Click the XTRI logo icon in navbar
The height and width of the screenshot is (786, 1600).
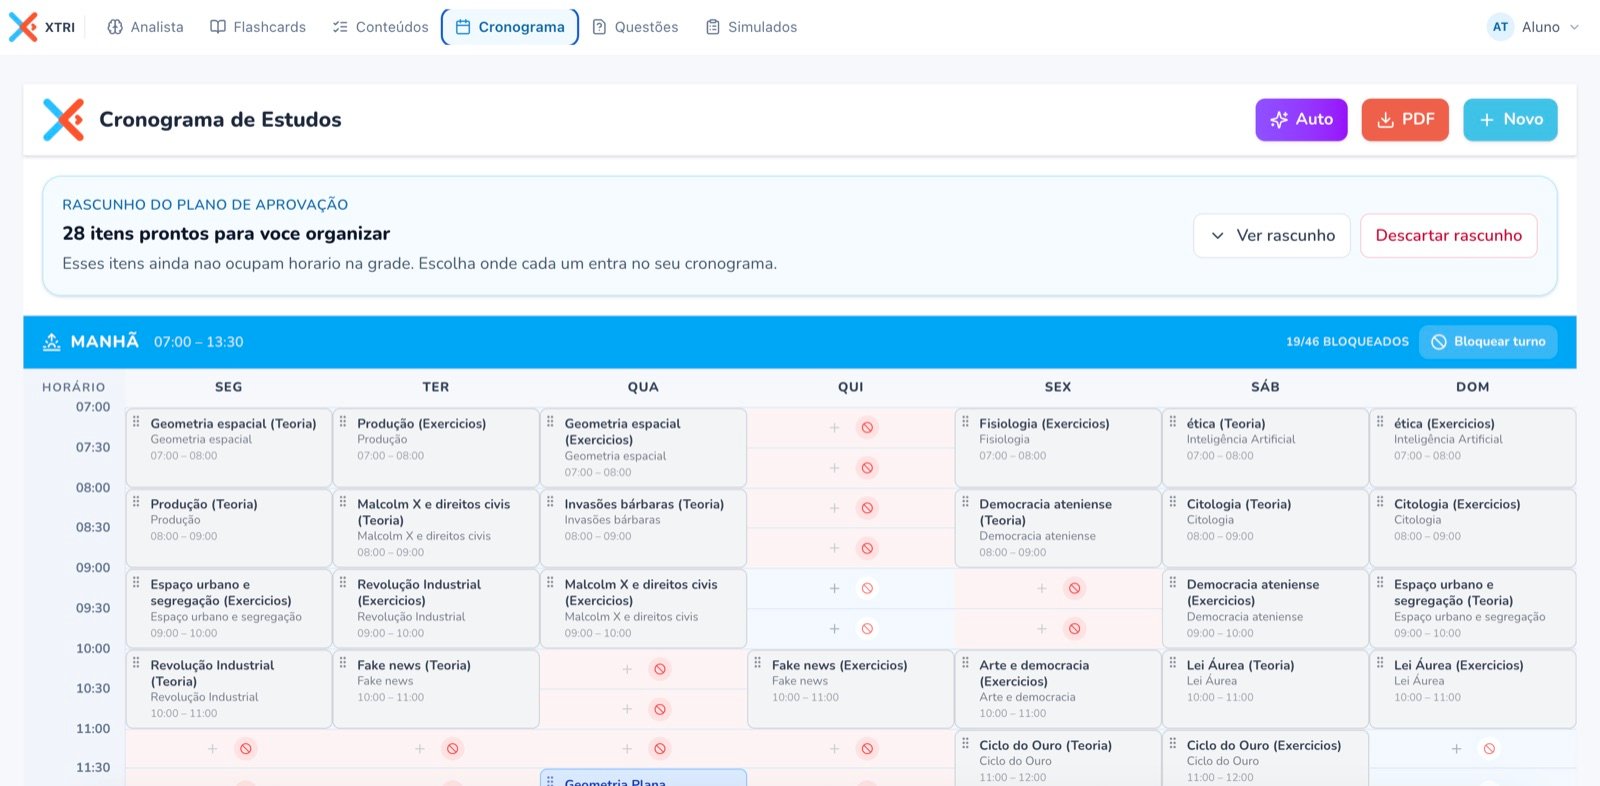(23, 27)
